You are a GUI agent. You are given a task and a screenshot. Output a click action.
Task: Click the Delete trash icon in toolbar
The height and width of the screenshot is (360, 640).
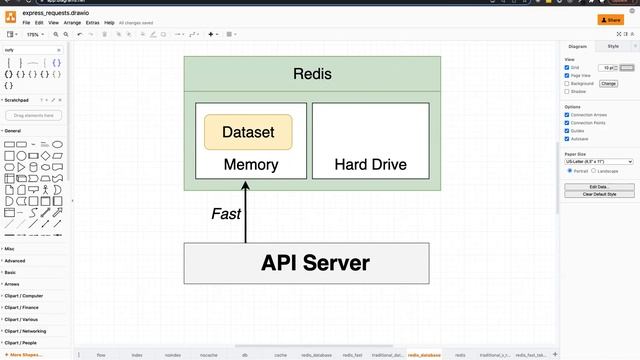point(104,35)
